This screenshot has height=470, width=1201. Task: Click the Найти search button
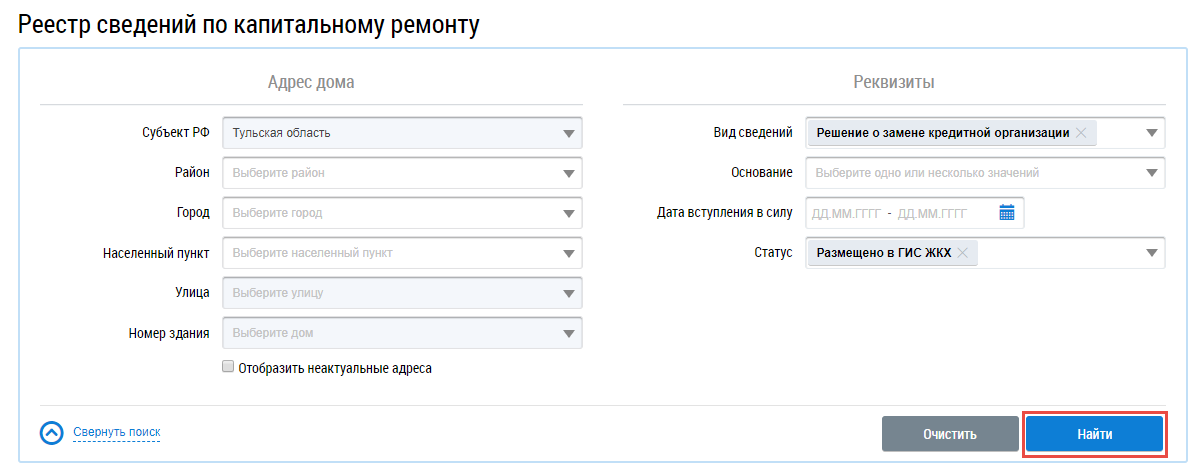tap(1095, 434)
